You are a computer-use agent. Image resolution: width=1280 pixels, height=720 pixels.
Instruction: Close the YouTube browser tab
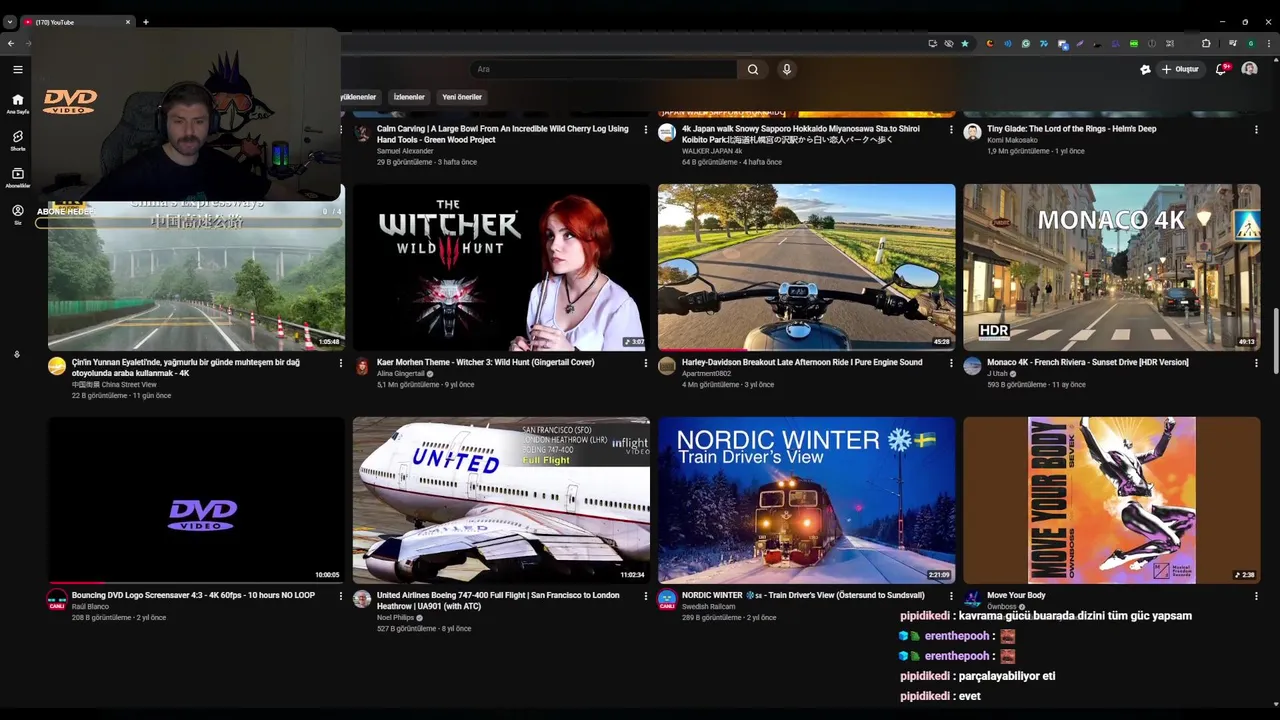coord(128,22)
